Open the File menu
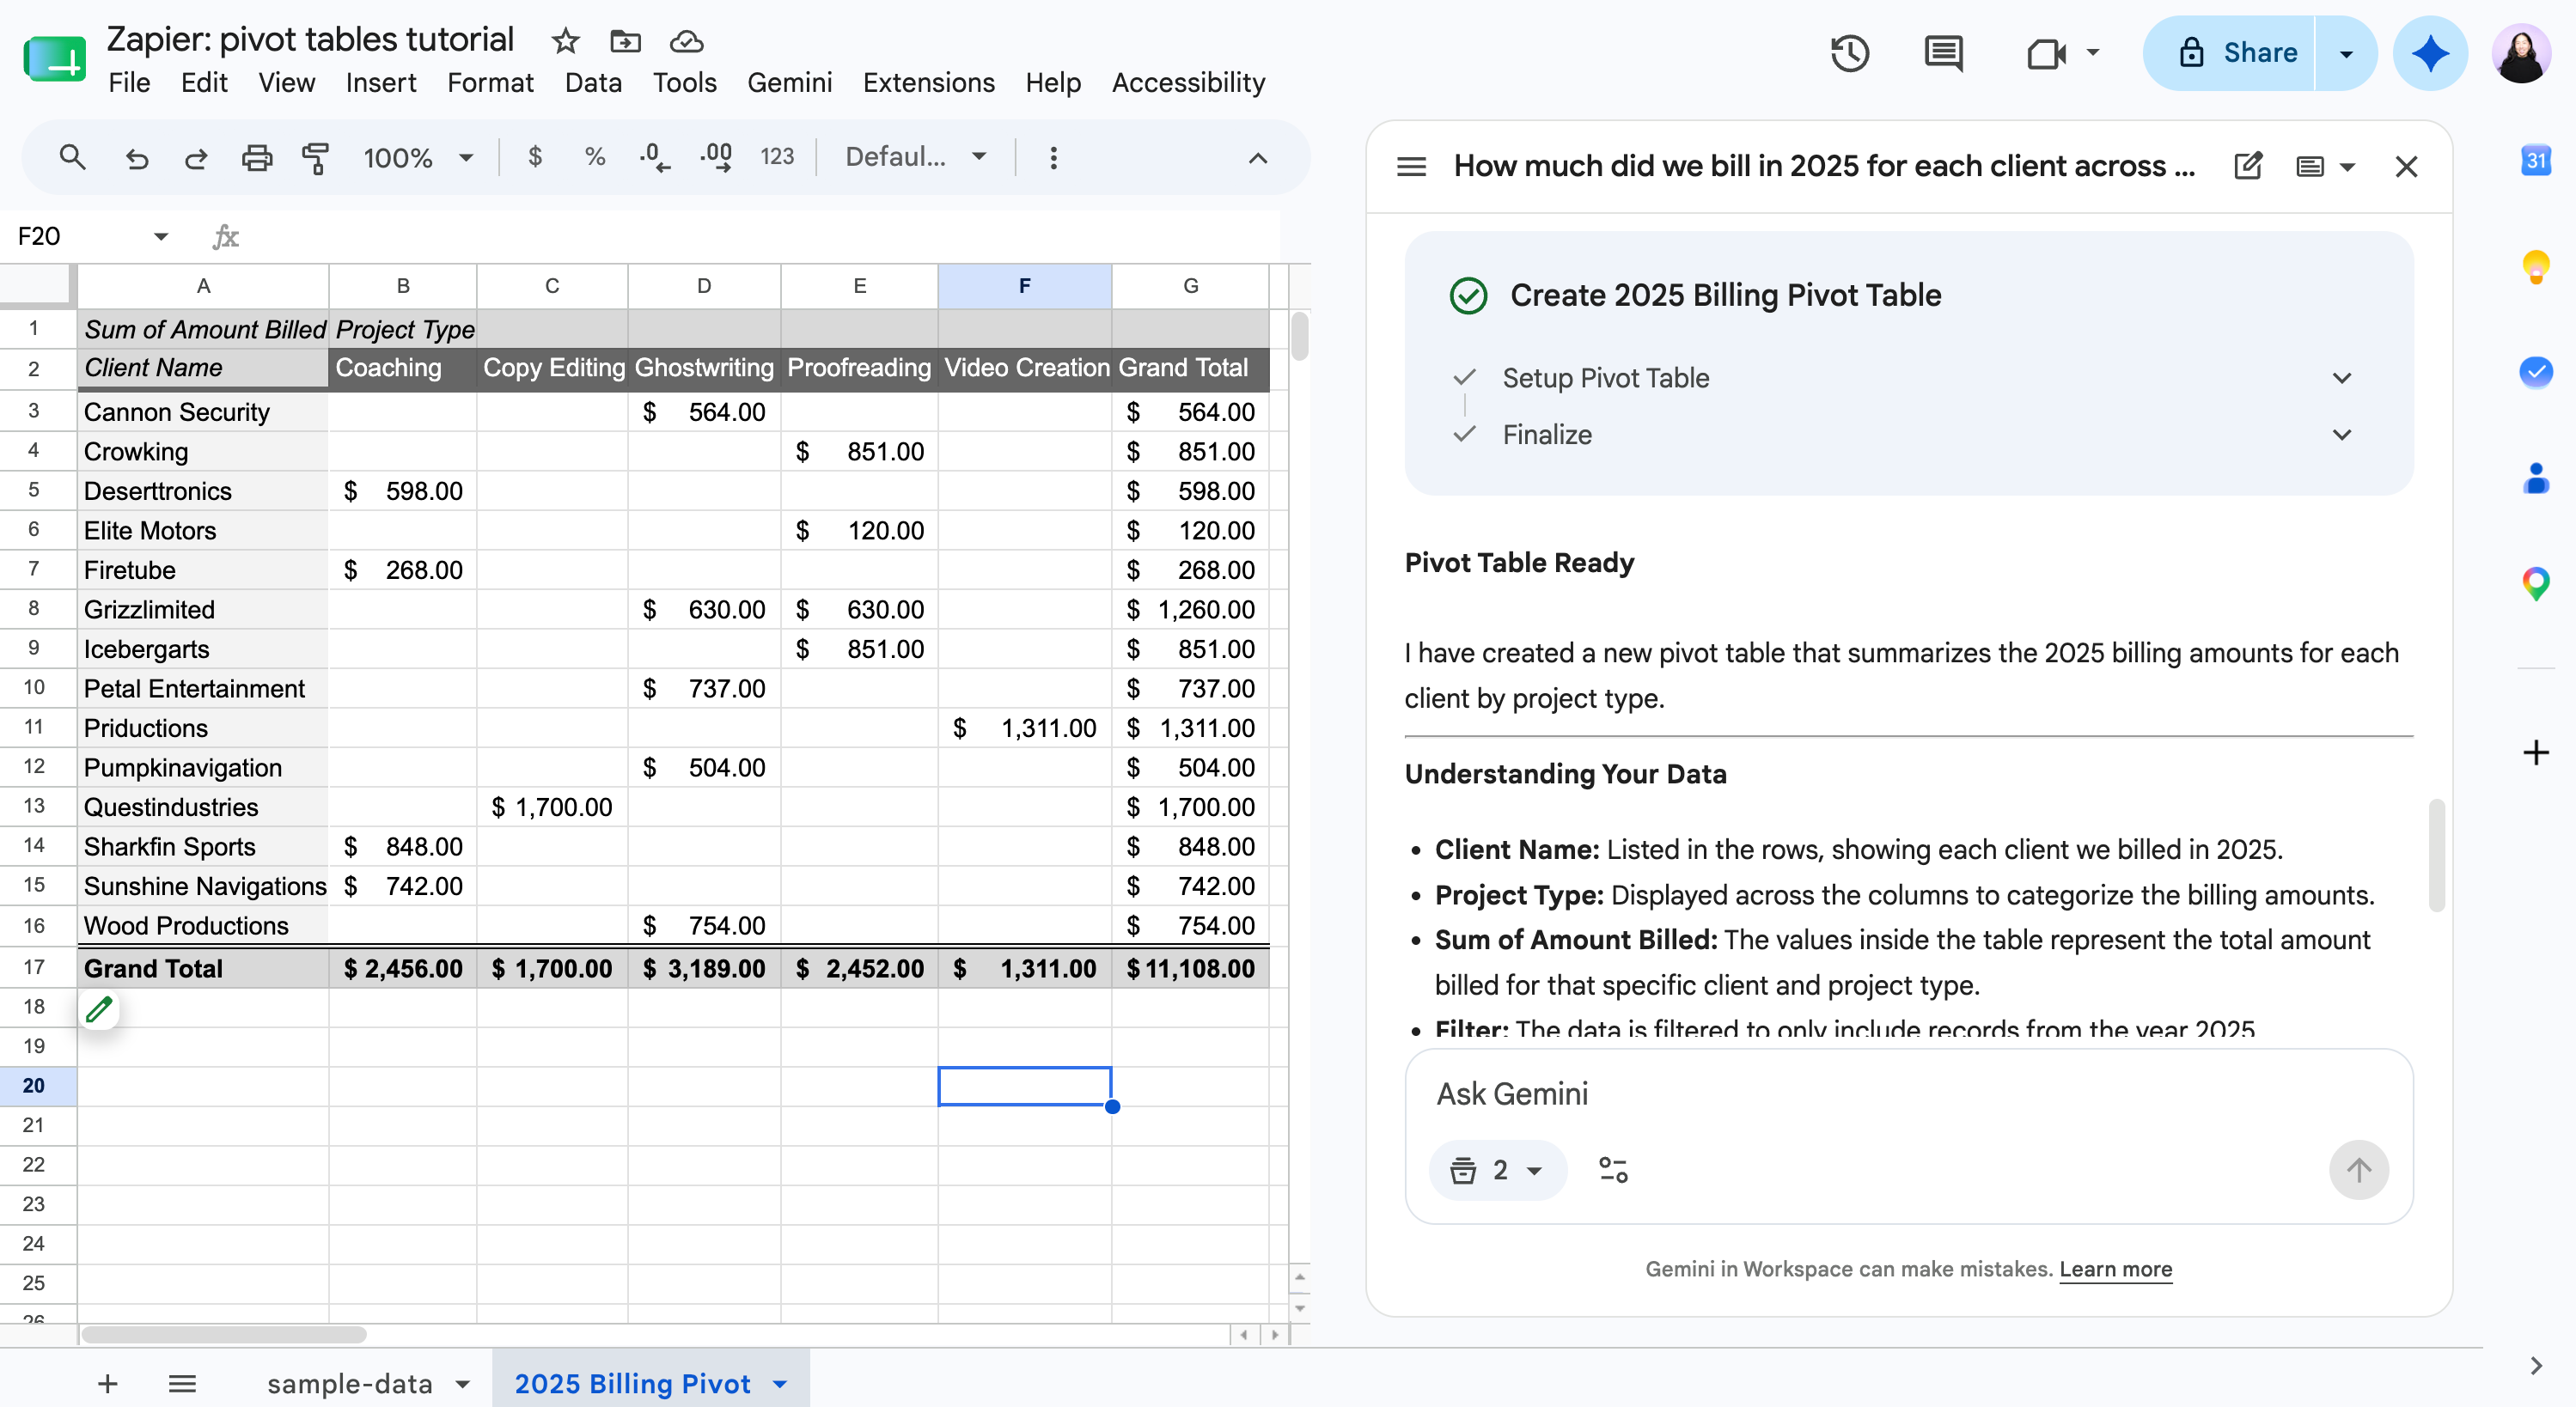Viewport: 2576px width, 1407px height. [x=129, y=82]
